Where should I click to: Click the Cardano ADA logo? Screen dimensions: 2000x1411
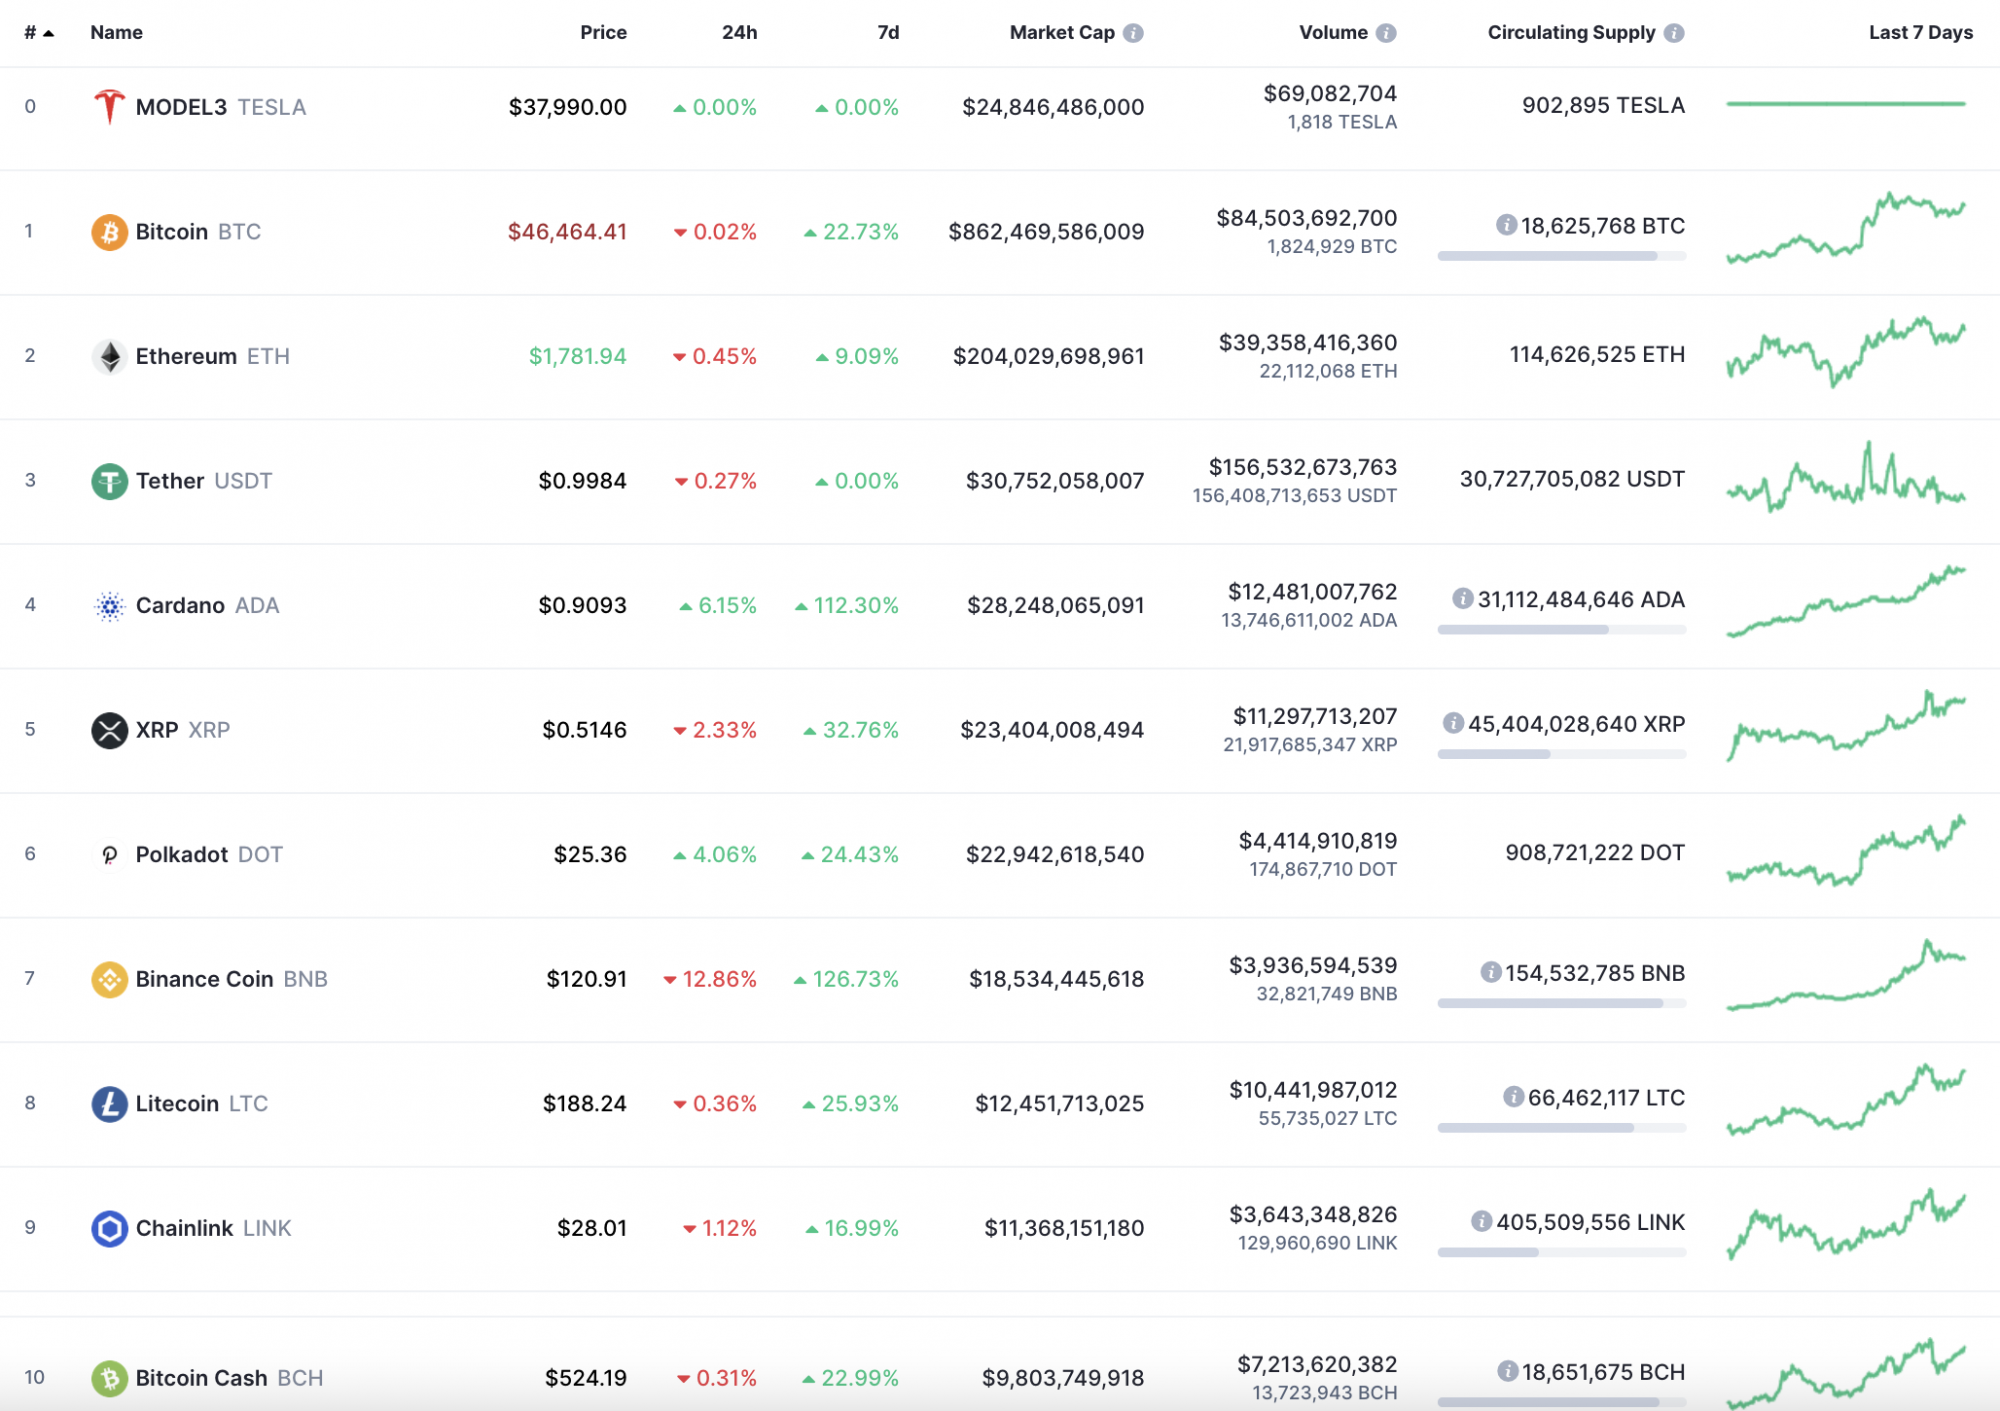[x=110, y=605]
